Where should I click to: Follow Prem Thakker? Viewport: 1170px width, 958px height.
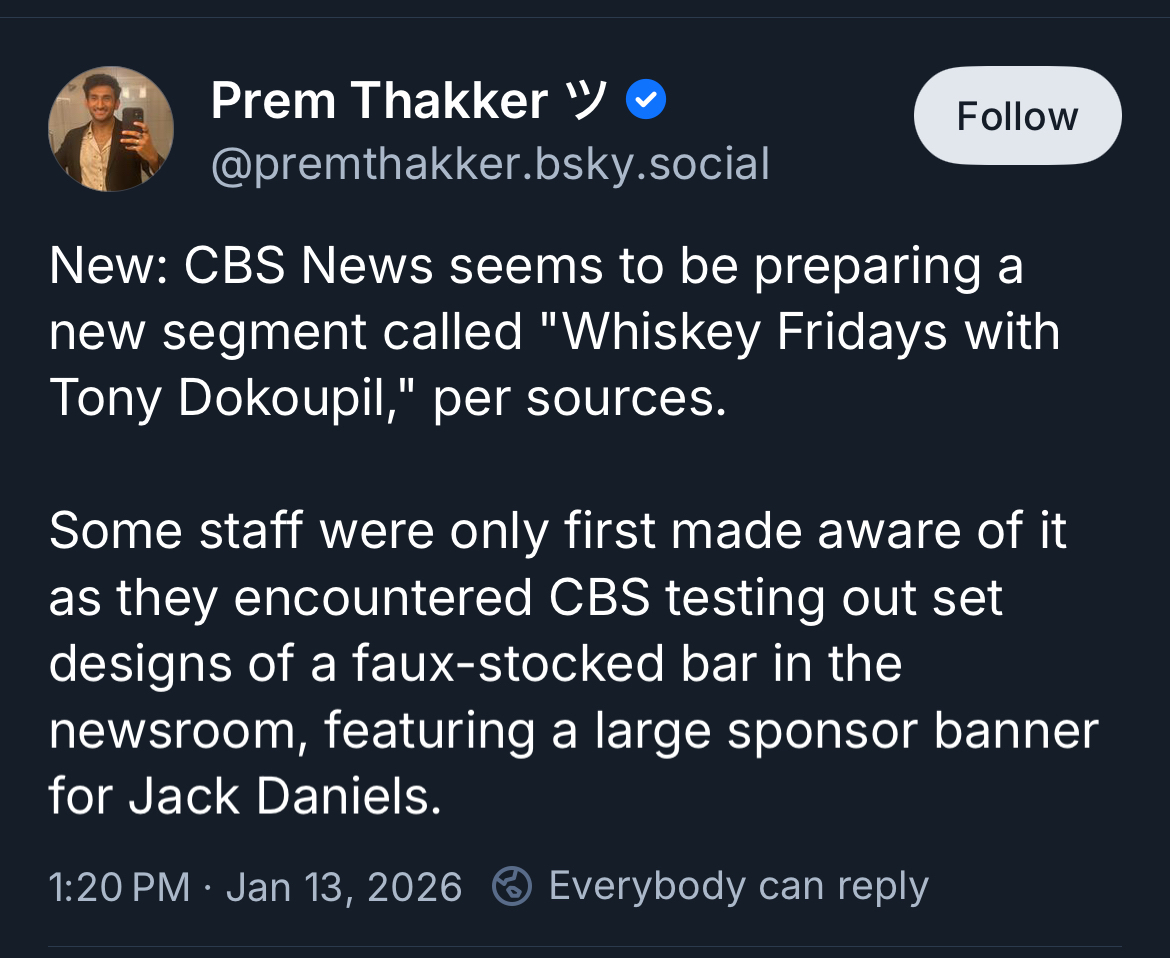tap(1017, 116)
